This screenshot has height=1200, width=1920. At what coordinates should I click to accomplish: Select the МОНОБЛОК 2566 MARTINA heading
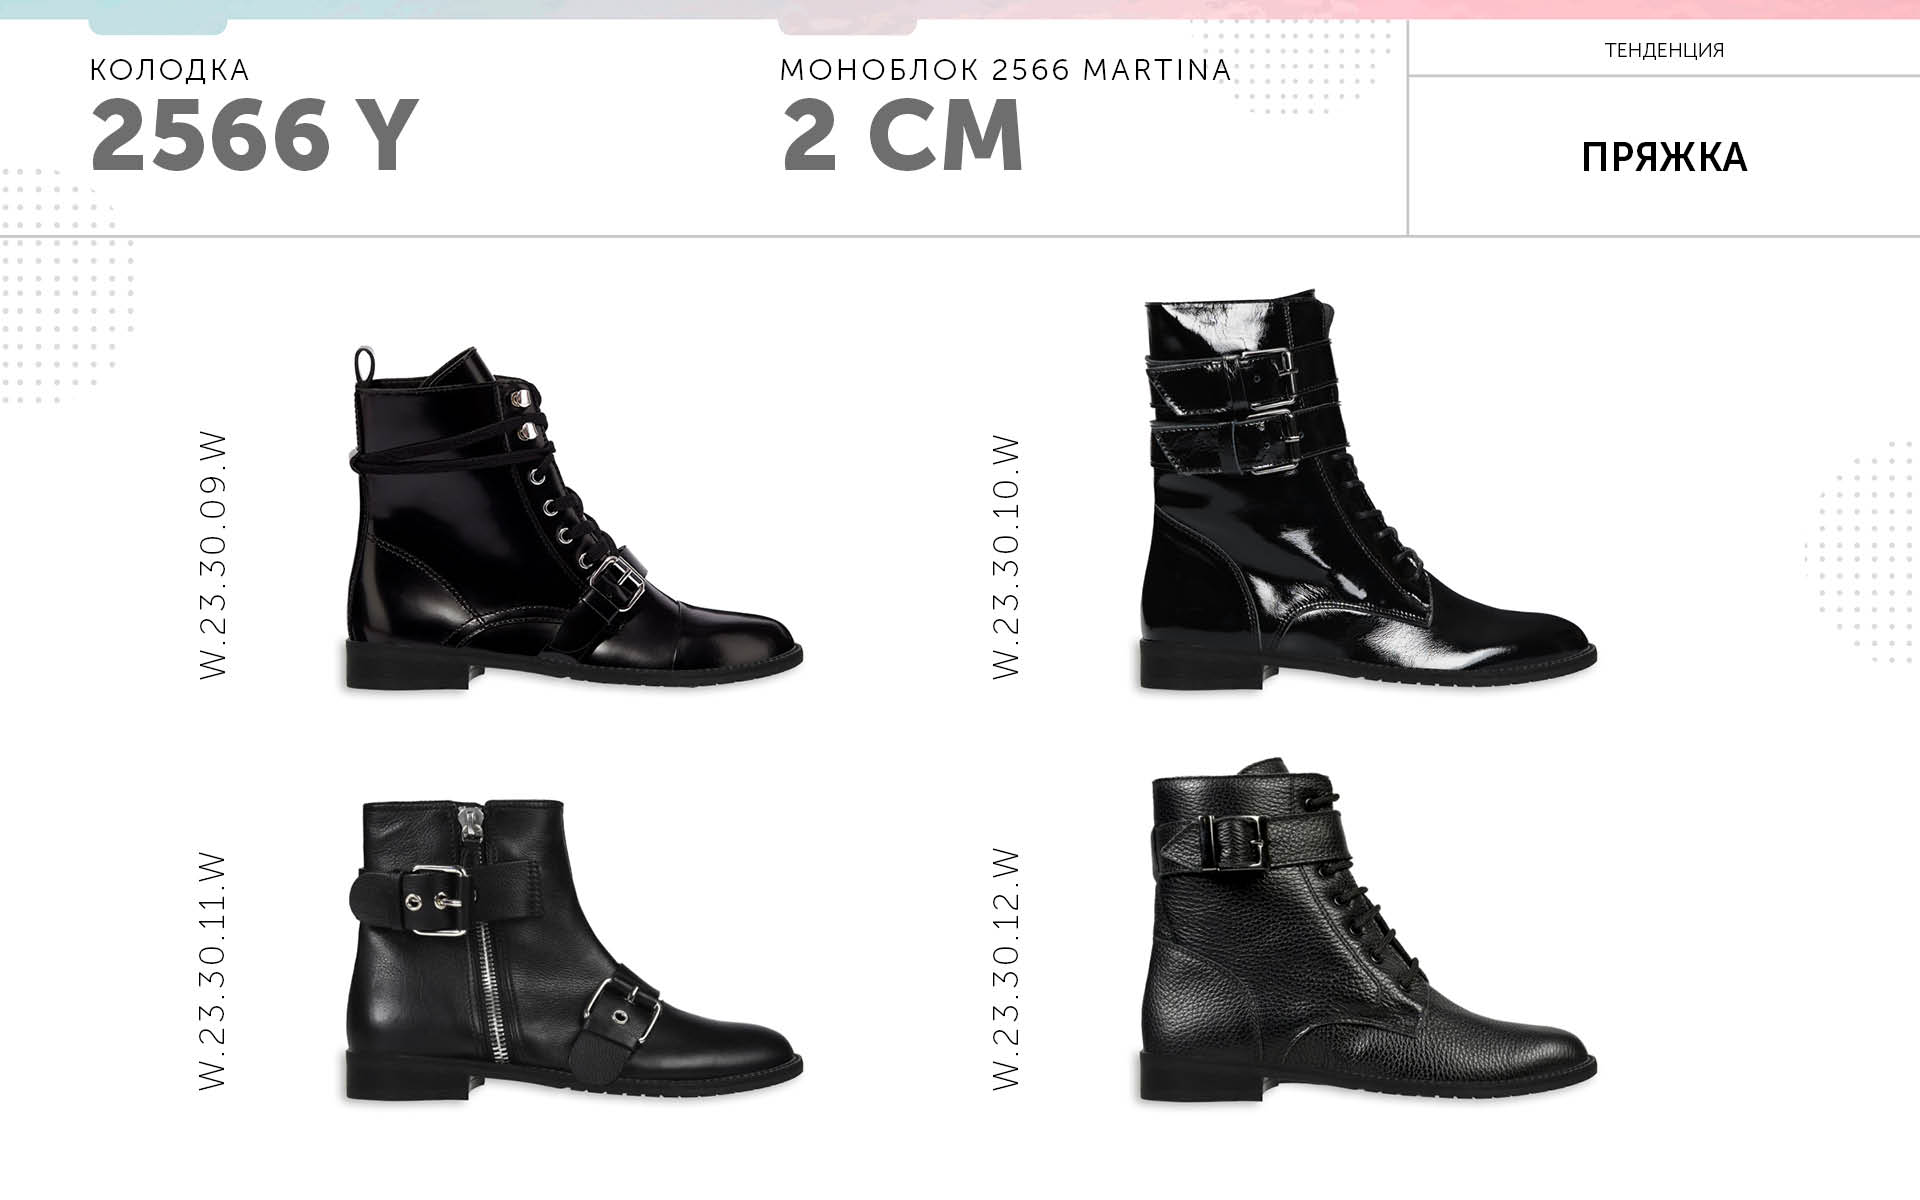coord(1005,70)
